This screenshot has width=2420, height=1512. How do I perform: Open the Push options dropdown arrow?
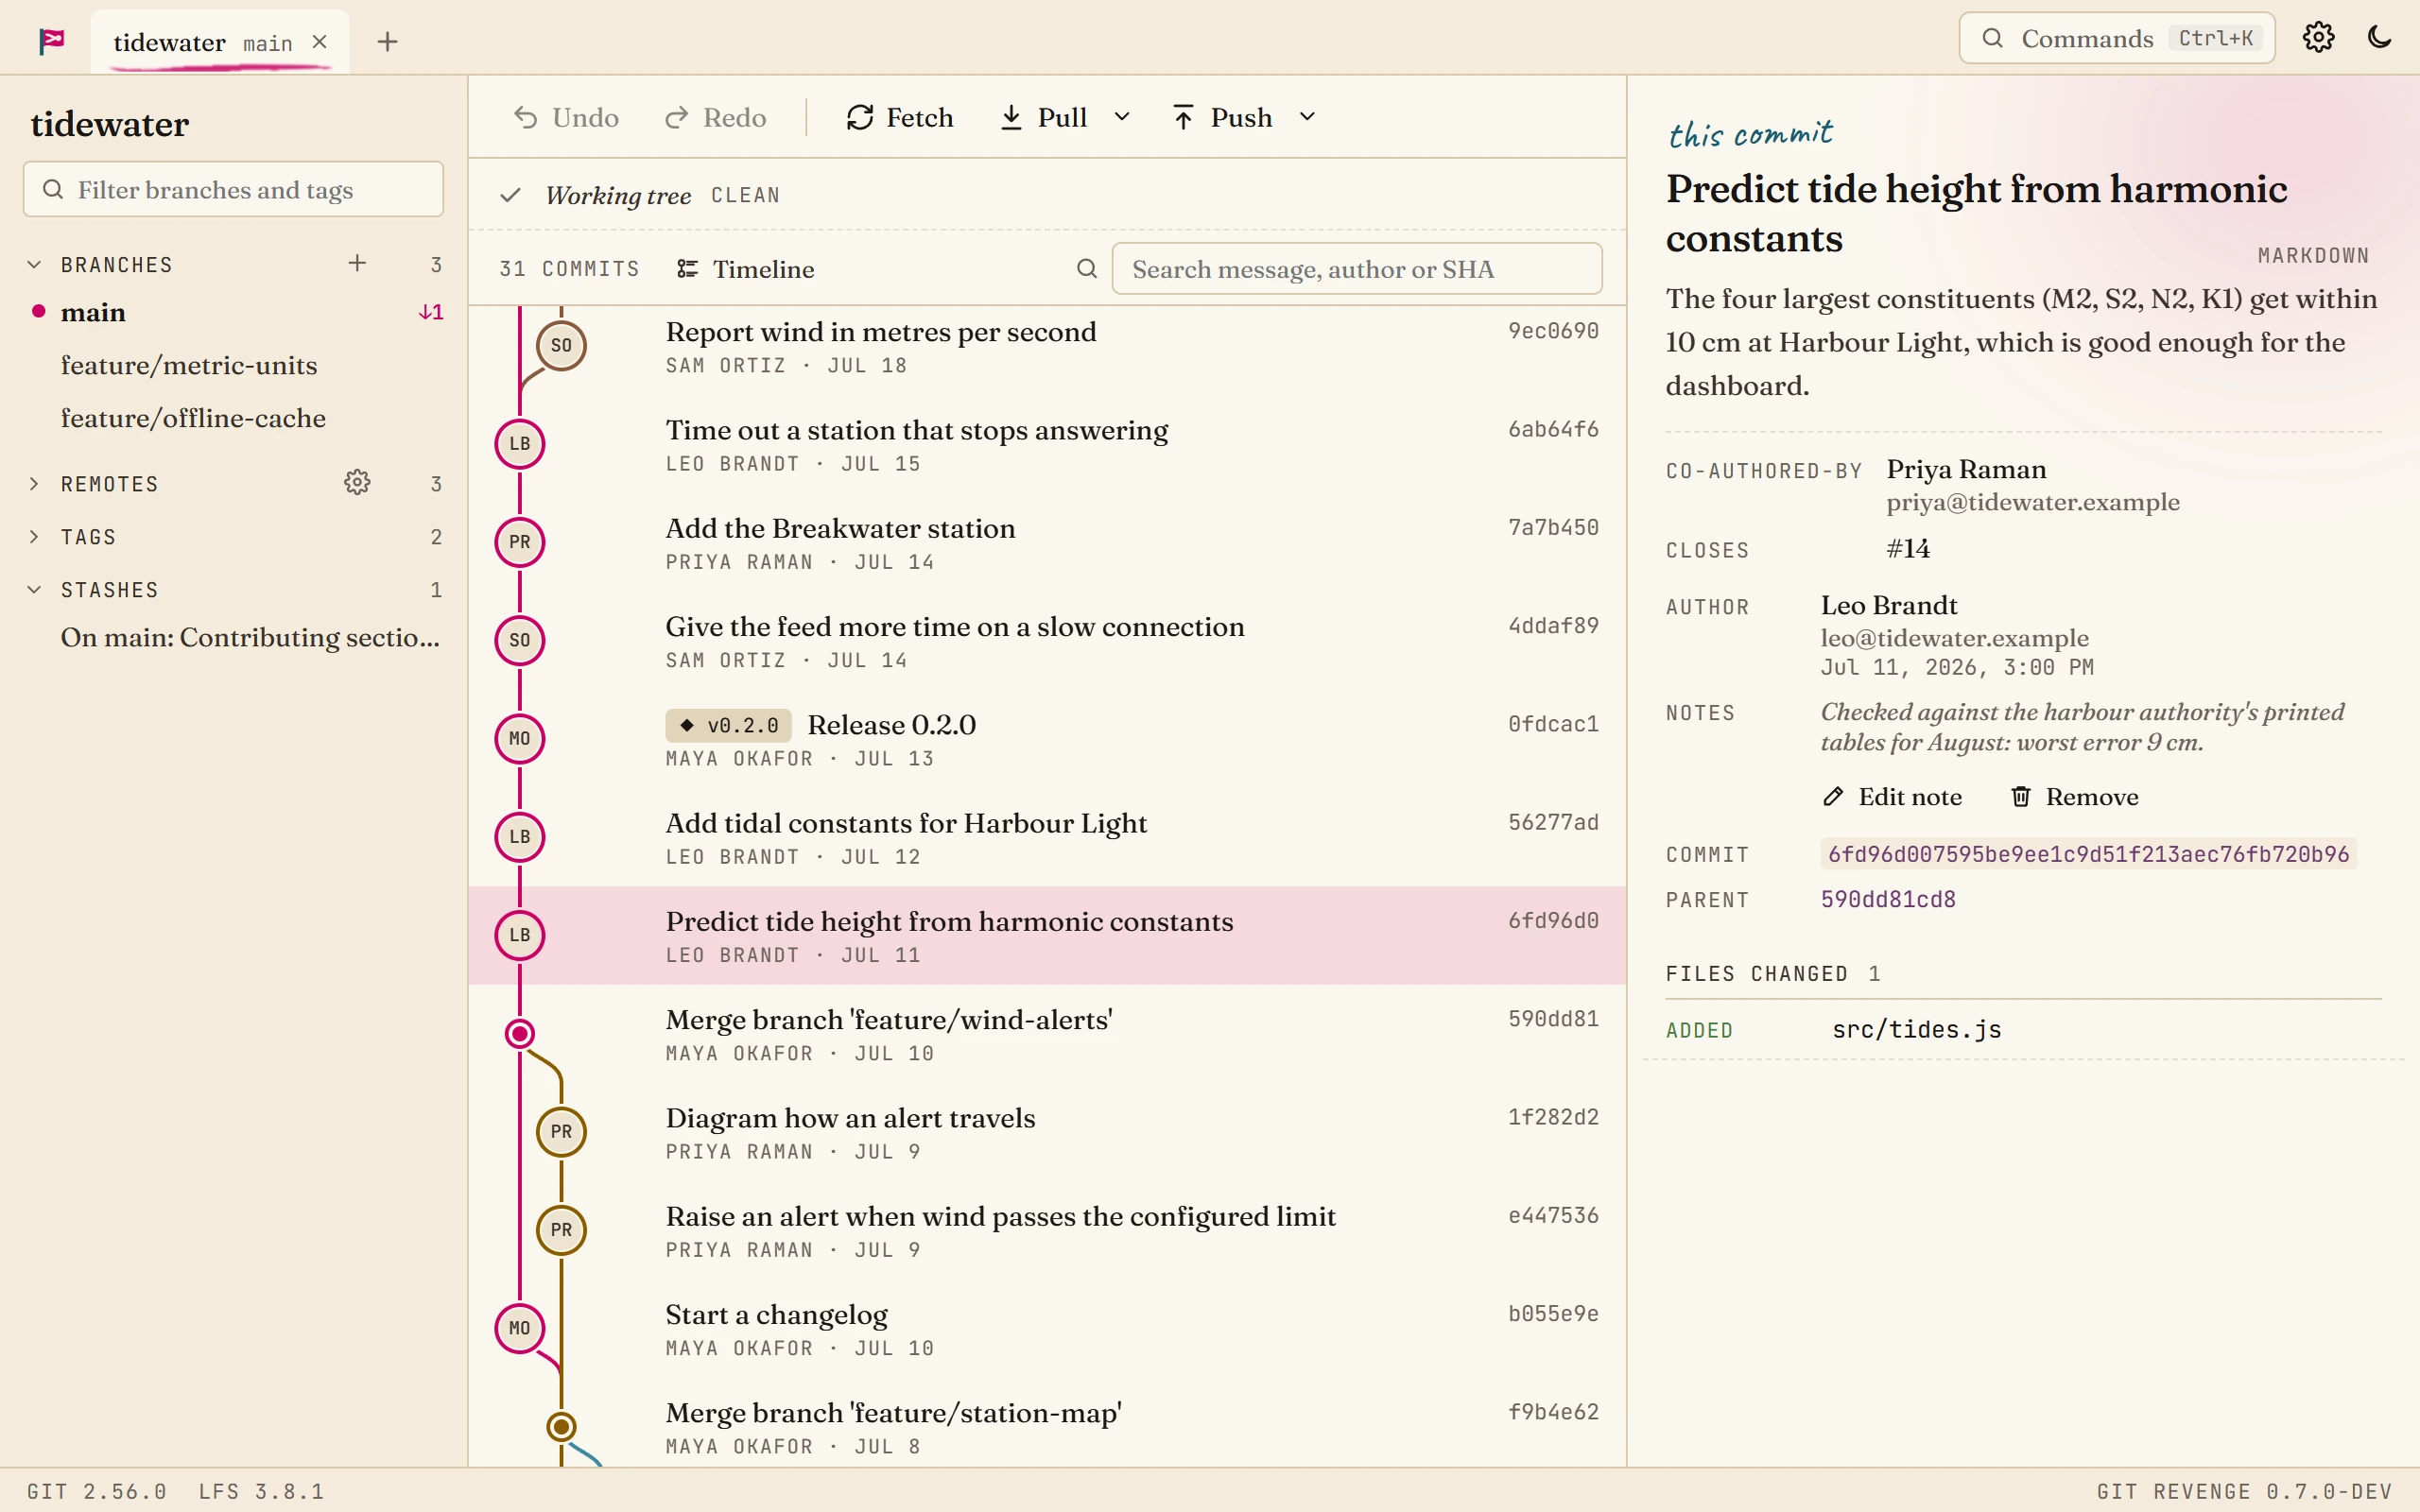[x=1307, y=118]
